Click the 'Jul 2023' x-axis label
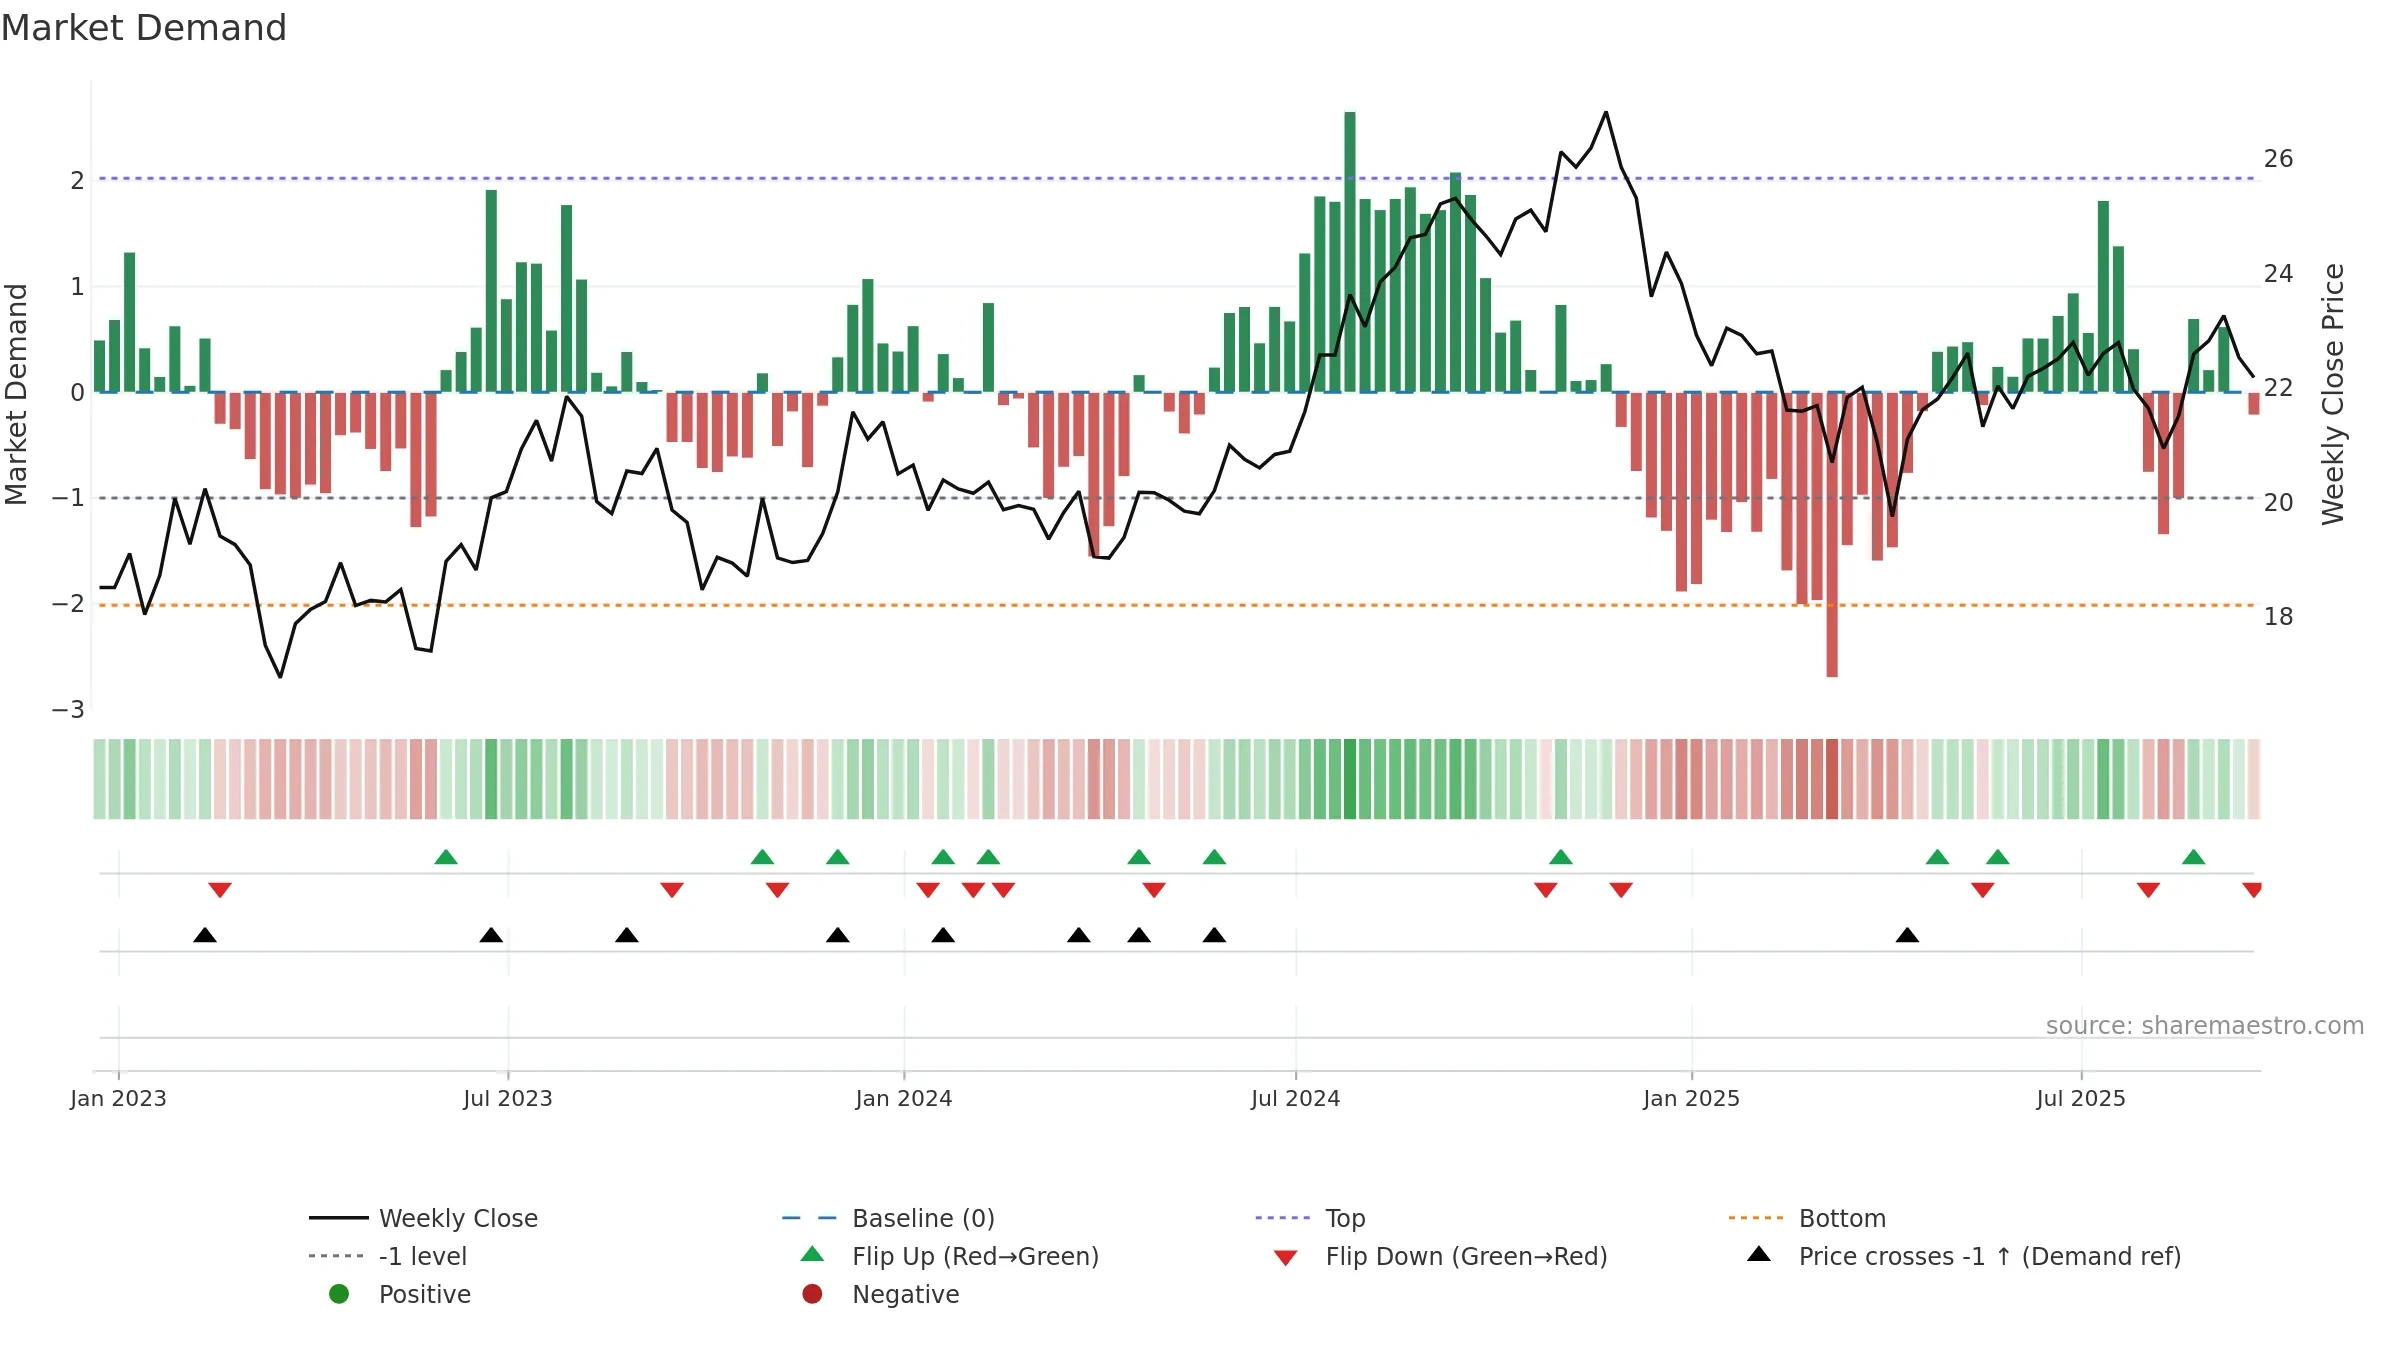2400x1350 pixels. [508, 1098]
